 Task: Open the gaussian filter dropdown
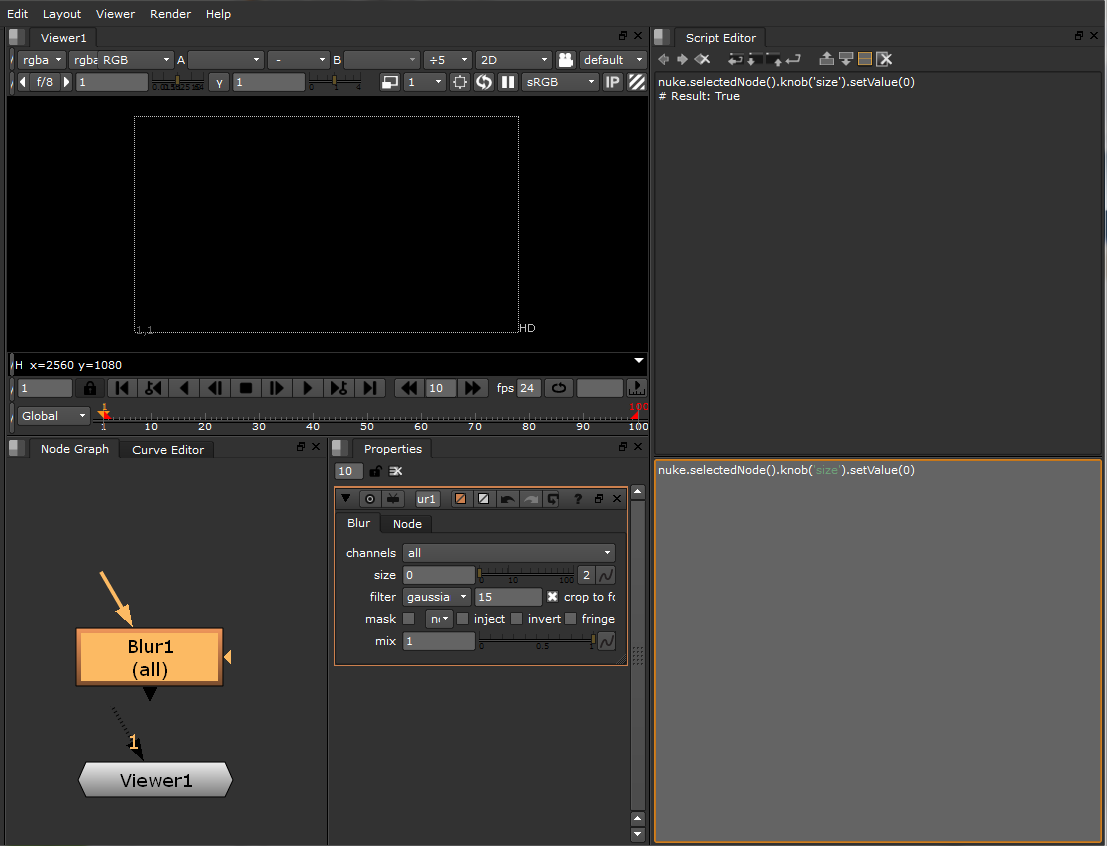(436, 597)
